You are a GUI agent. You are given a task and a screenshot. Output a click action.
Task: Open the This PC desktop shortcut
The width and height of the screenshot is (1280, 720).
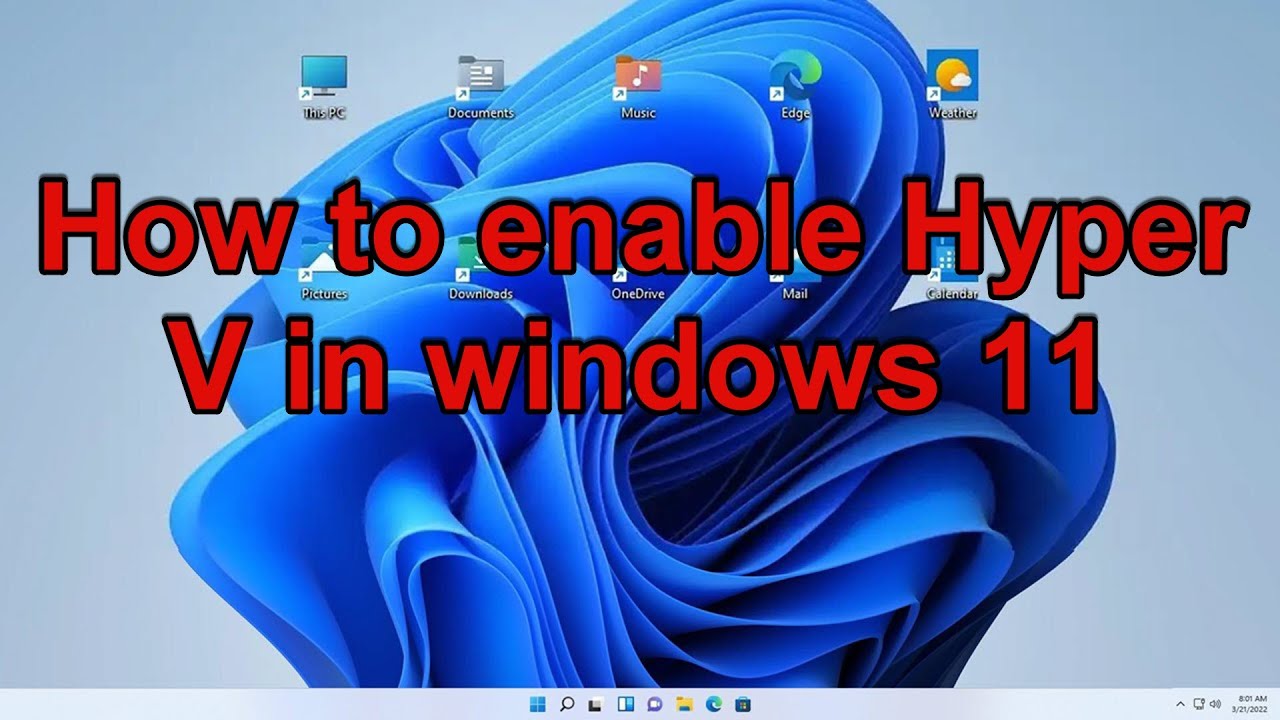tap(324, 86)
